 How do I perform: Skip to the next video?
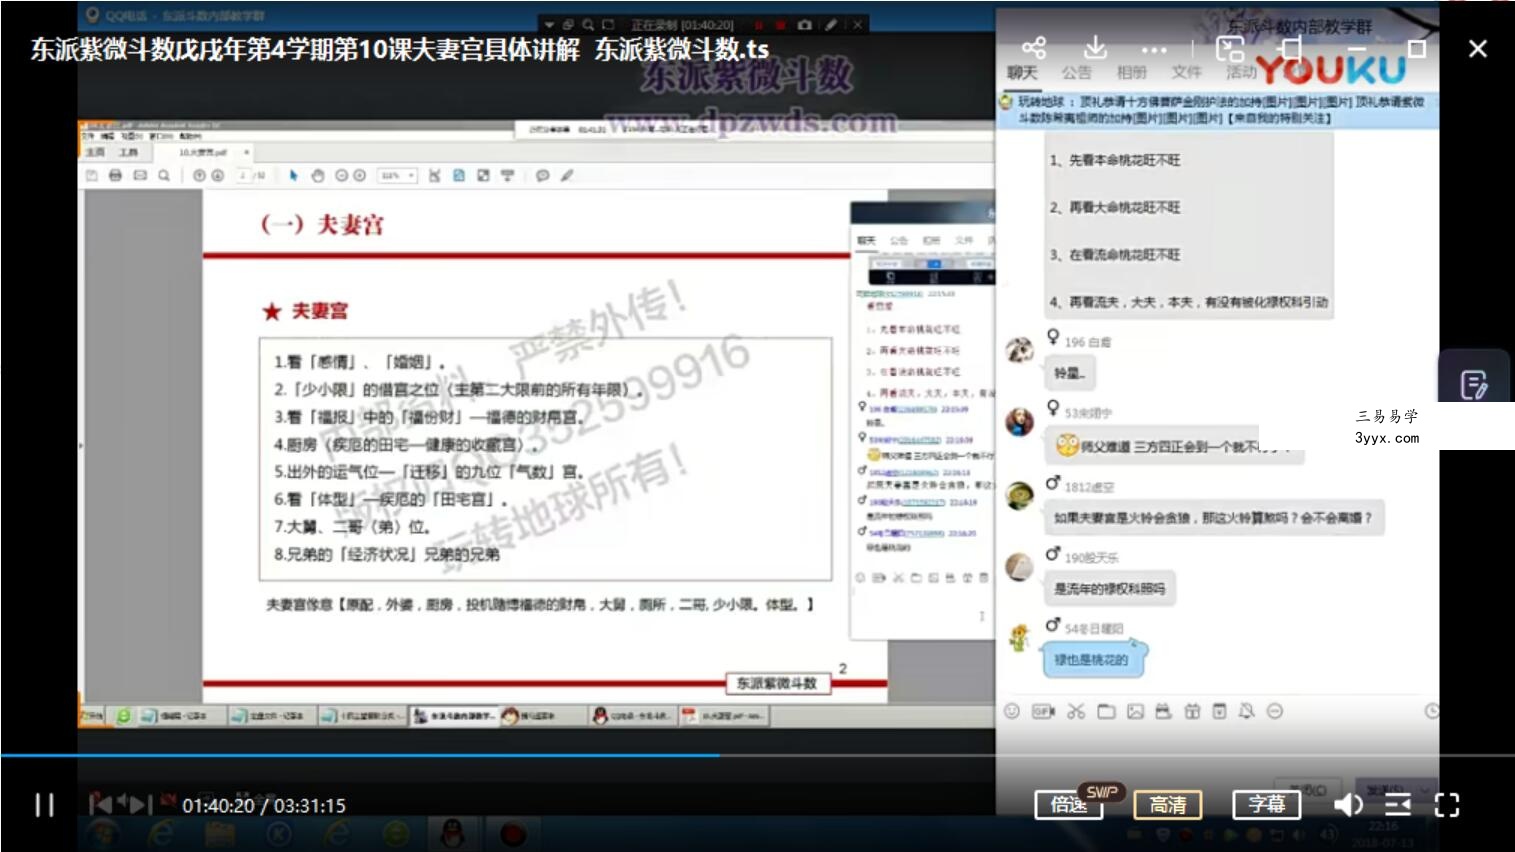142,804
